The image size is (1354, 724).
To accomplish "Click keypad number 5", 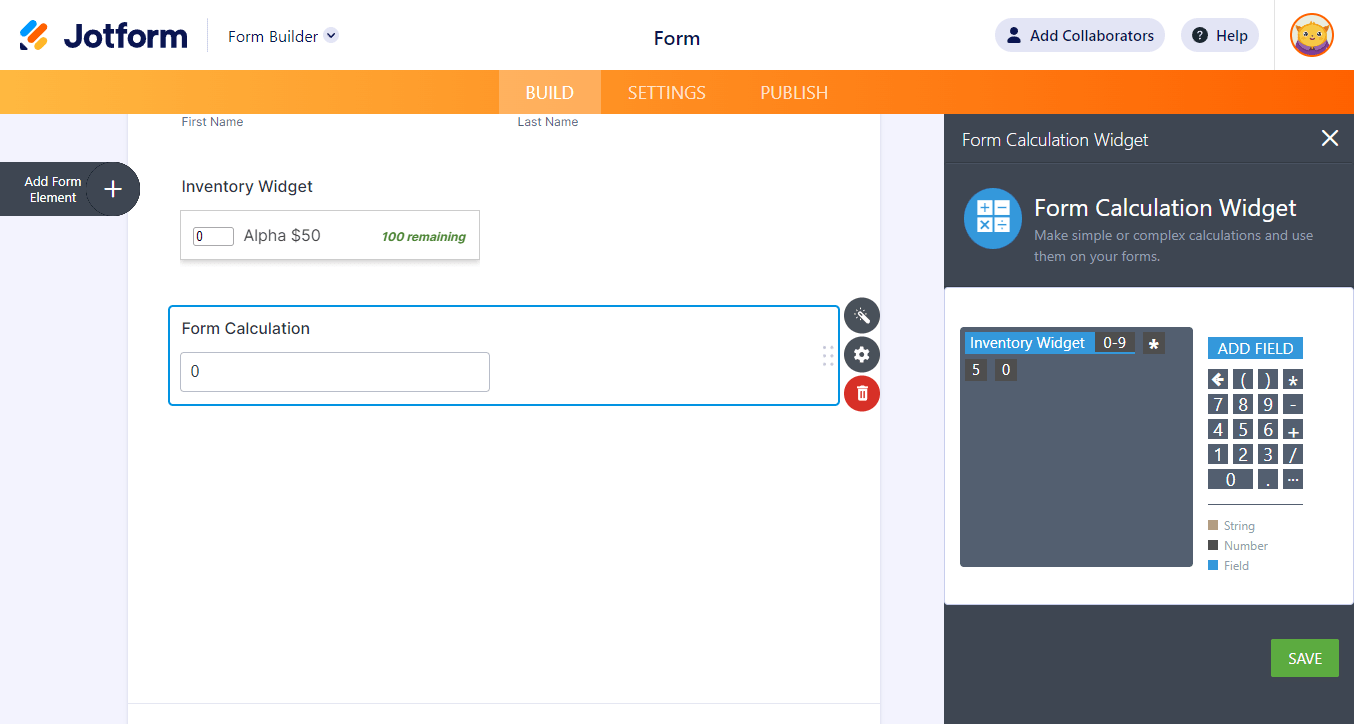I will pos(1243,429).
